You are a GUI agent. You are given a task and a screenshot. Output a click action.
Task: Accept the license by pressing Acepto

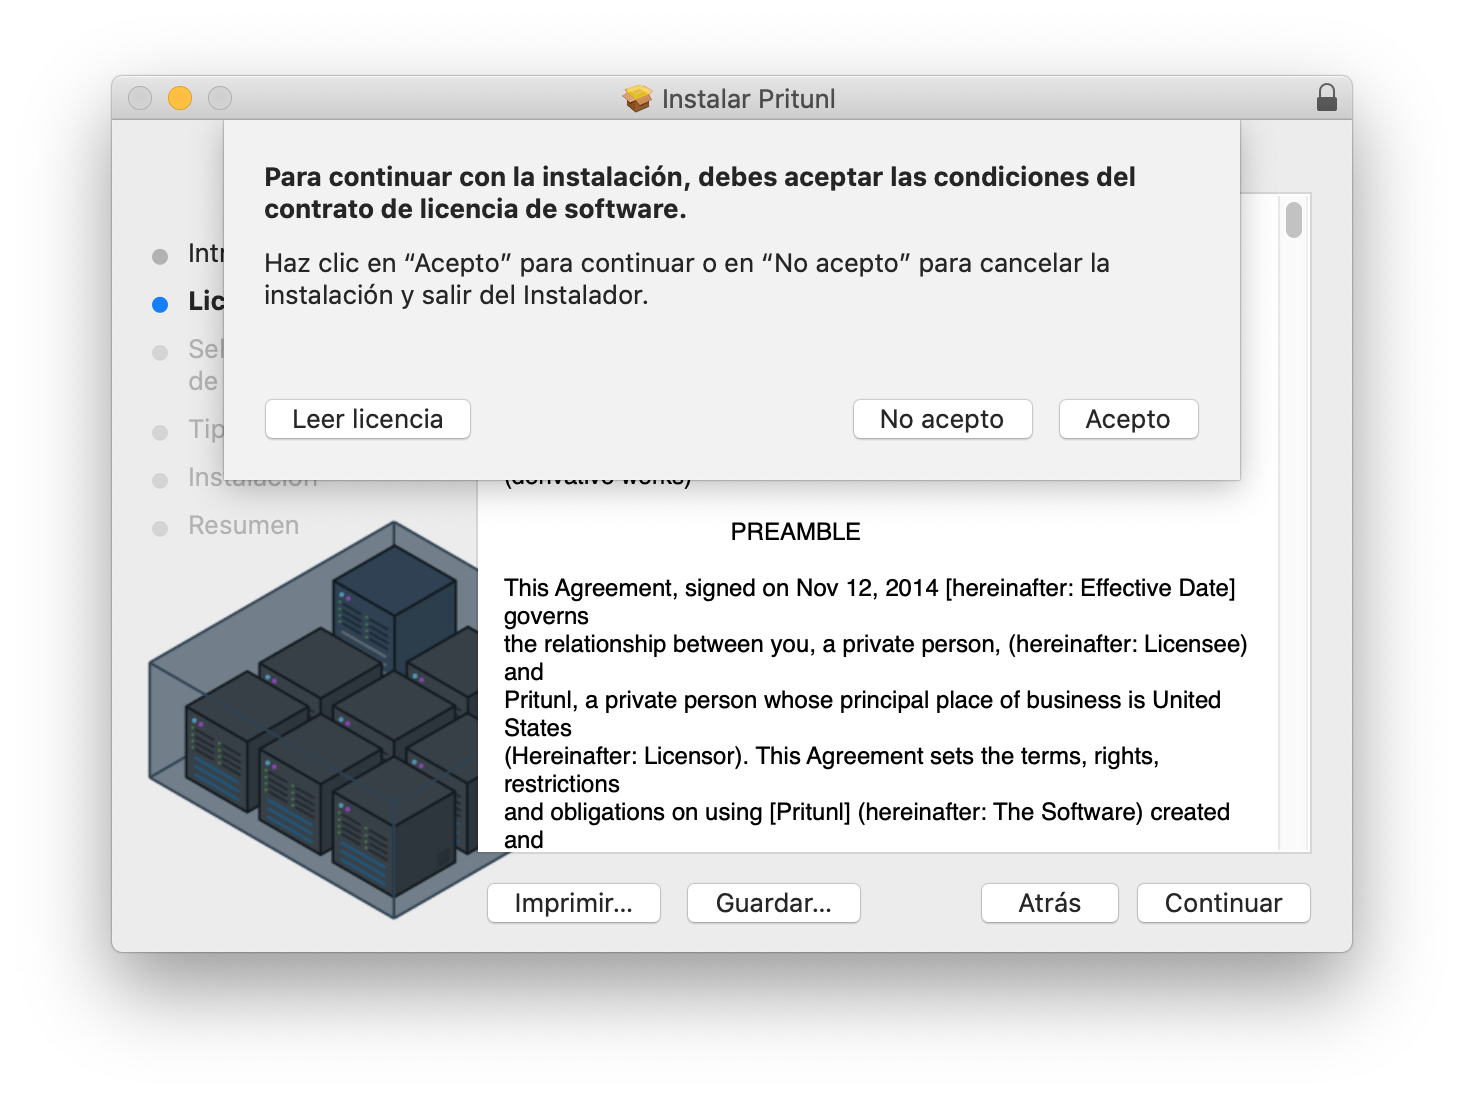tap(1128, 419)
